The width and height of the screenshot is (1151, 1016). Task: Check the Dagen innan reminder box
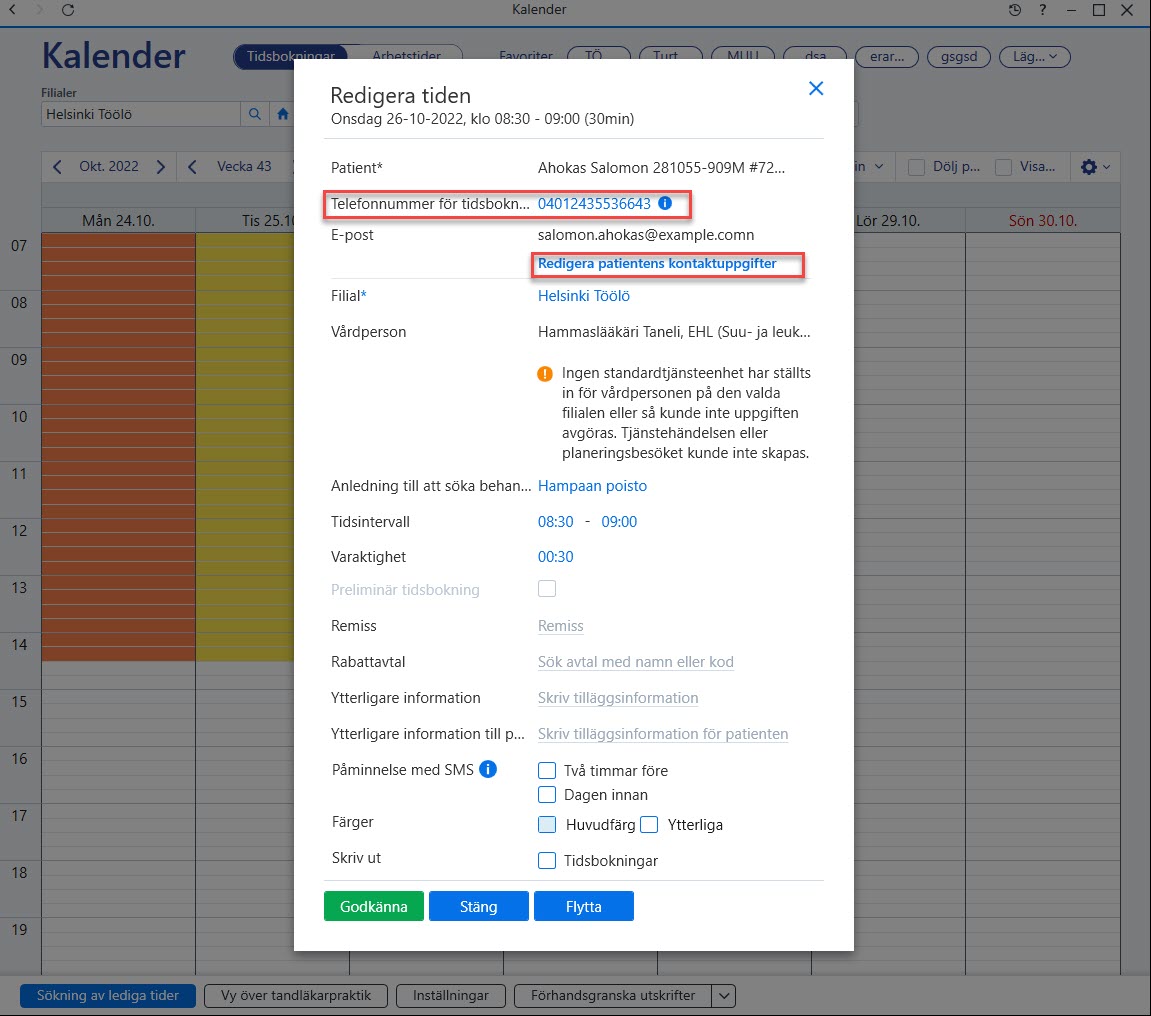(x=547, y=794)
